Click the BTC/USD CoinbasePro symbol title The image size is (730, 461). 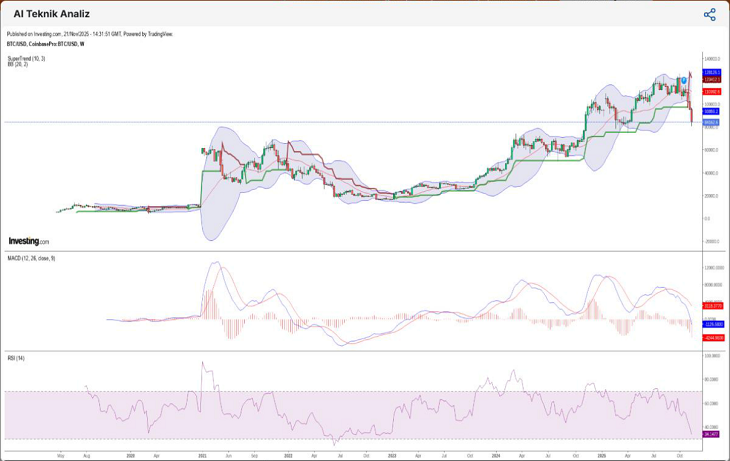tap(45, 44)
